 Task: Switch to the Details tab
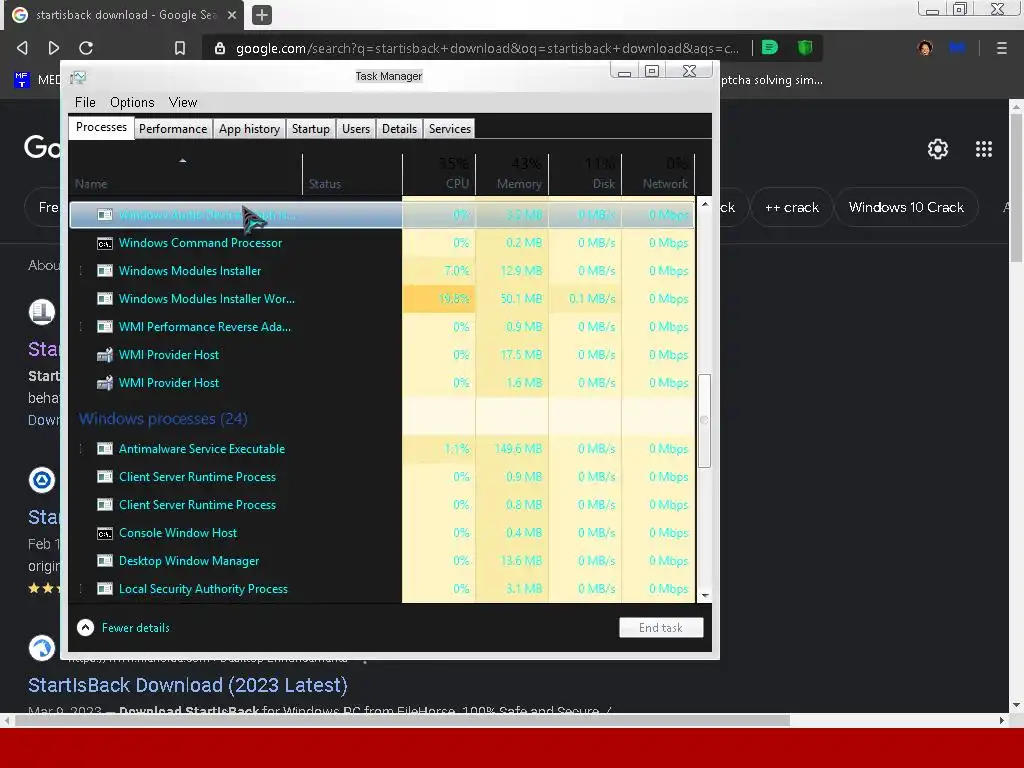(399, 129)
